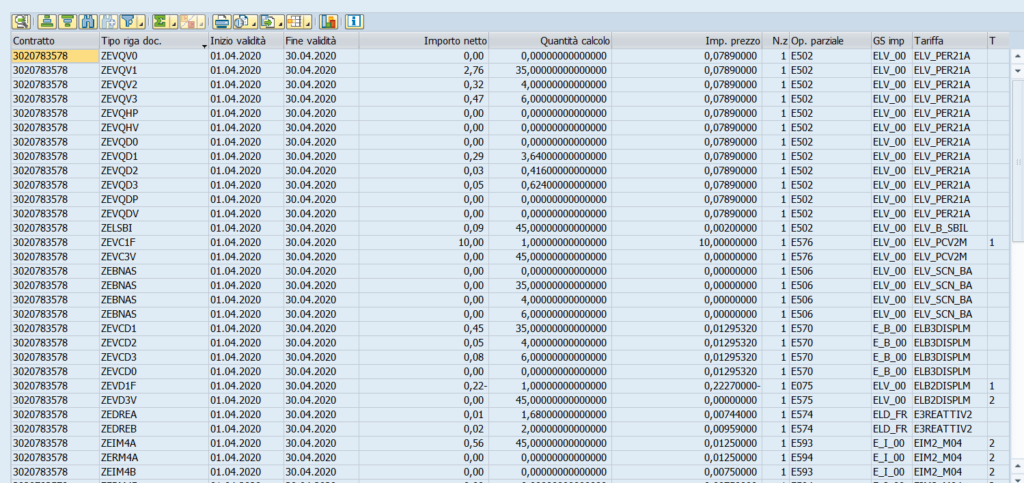Expand the Views button's dropdown arrow
This screenshot has height=483, width=1024.
pos(254,22)
